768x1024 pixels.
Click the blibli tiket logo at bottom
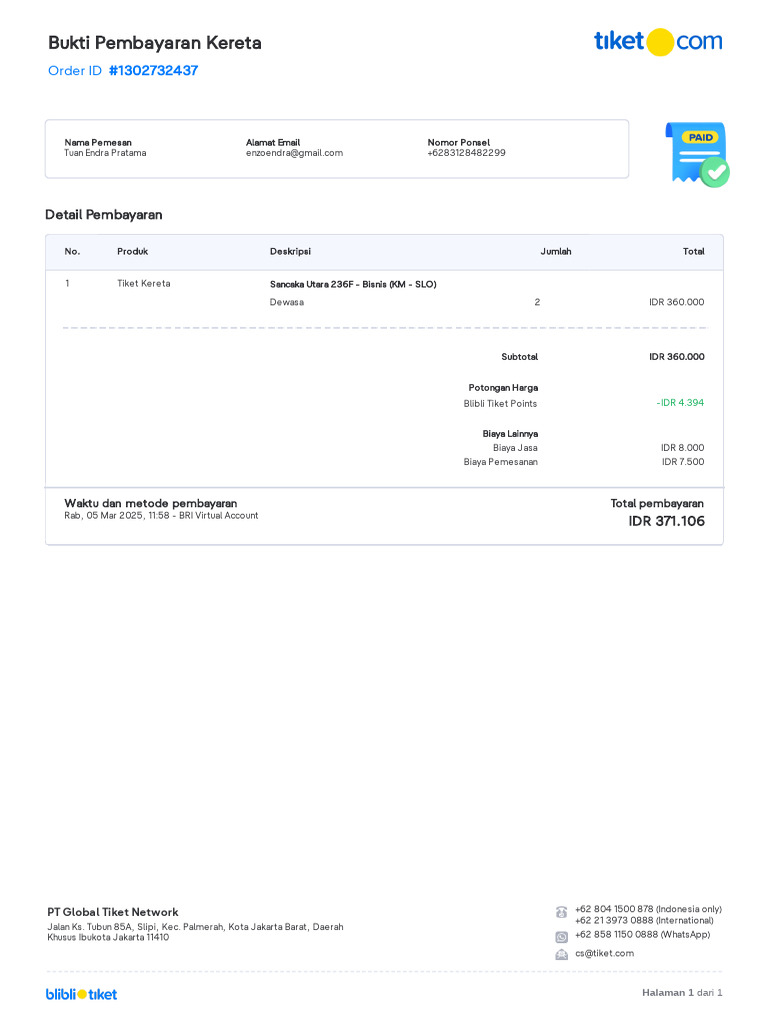pos(81,995)
